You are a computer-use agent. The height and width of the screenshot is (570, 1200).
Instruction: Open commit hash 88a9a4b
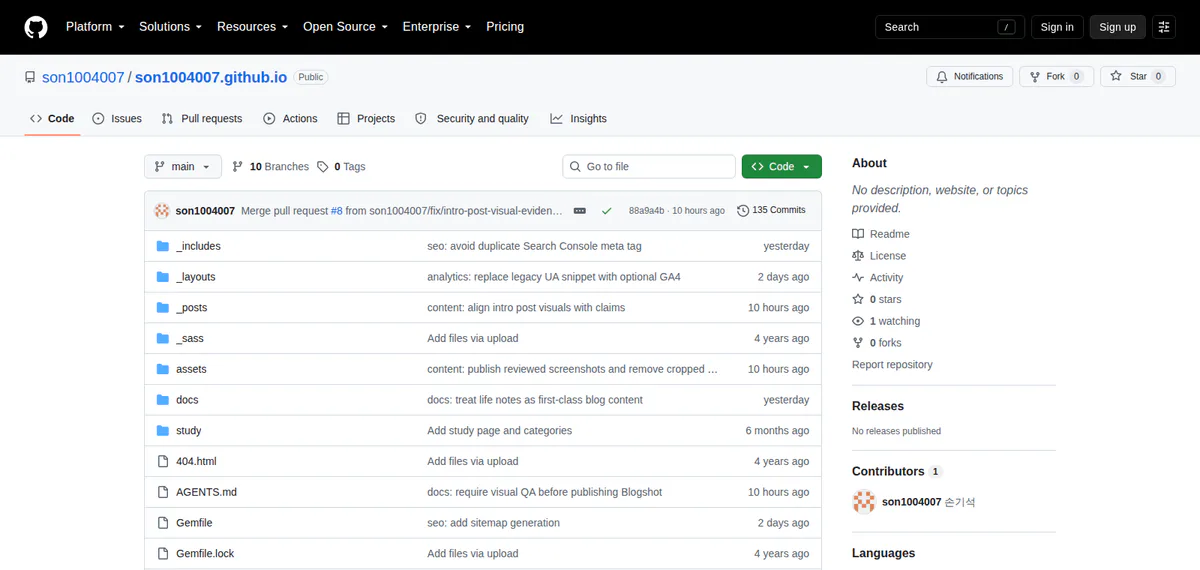click(x=646, y=211)
